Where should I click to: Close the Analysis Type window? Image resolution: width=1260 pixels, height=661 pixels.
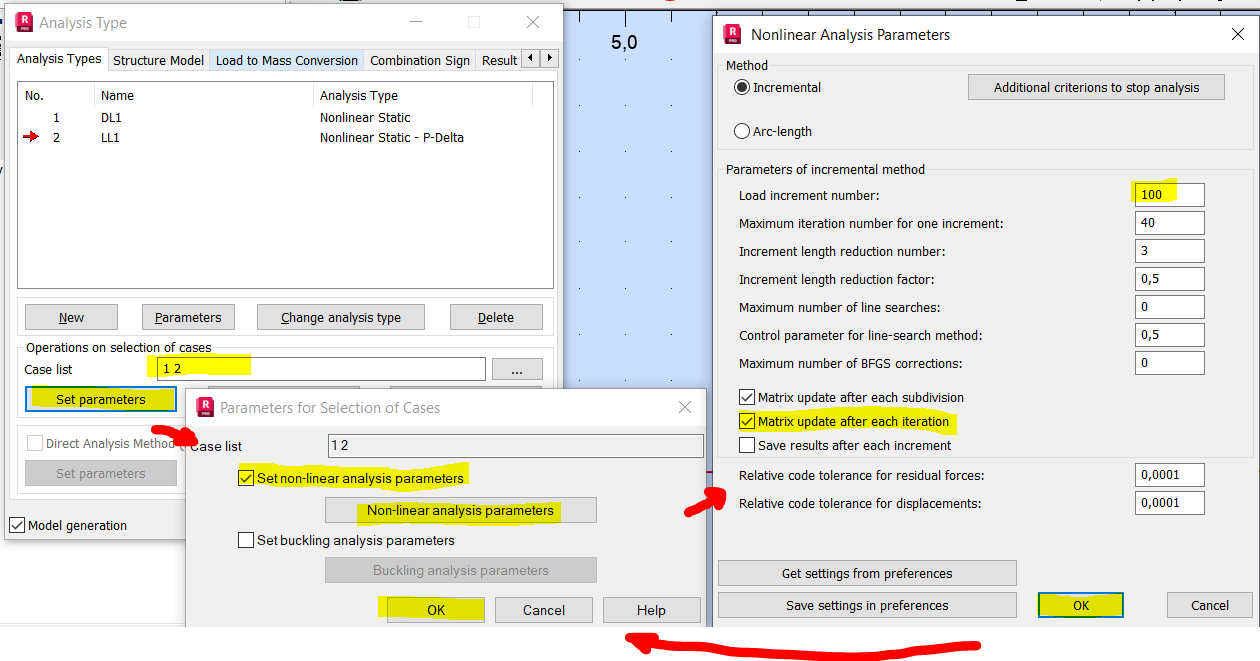(534, 22)
